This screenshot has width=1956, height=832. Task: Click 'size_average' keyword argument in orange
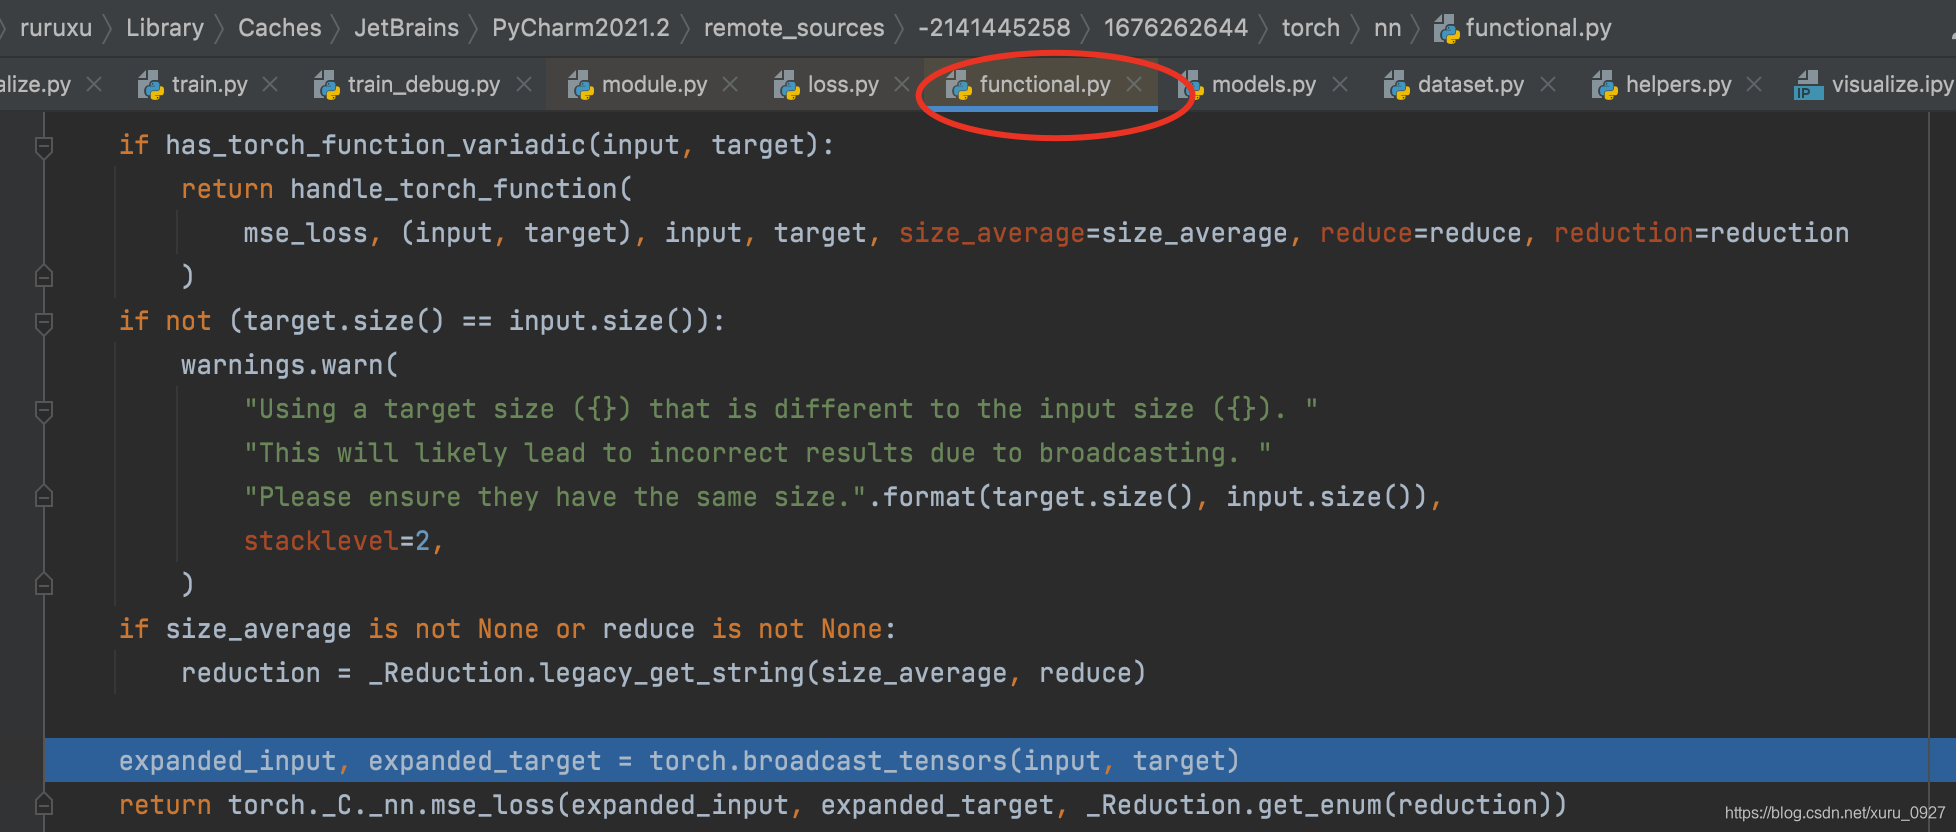(x=992, y=233)
